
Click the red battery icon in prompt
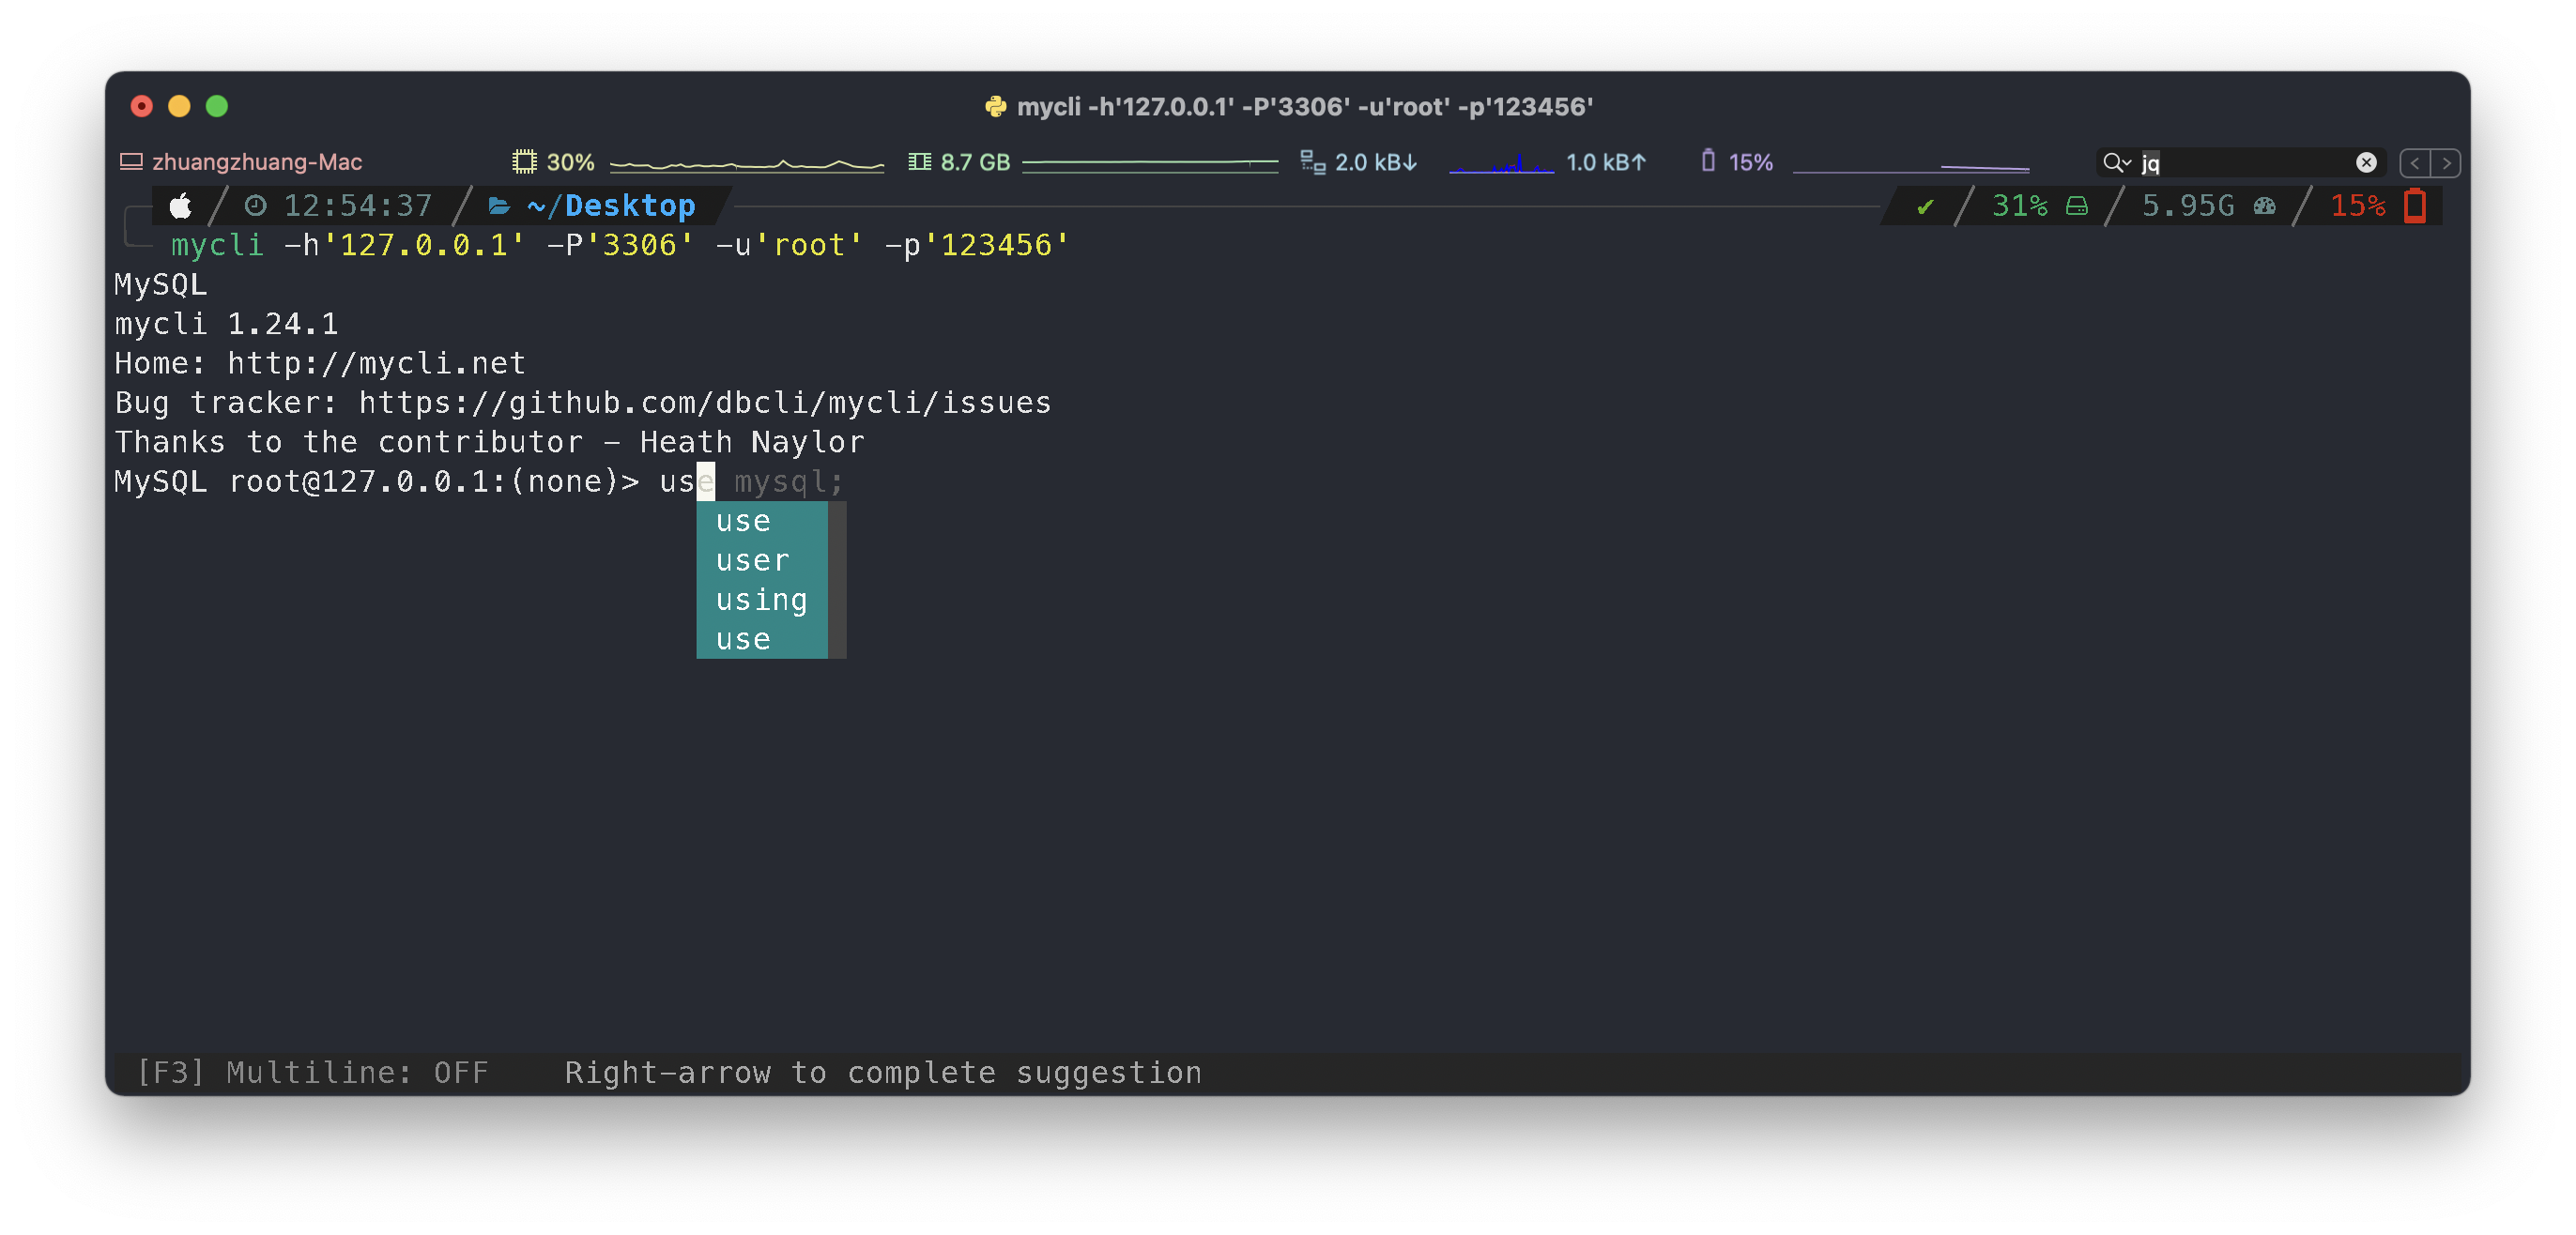(2415, 205)
